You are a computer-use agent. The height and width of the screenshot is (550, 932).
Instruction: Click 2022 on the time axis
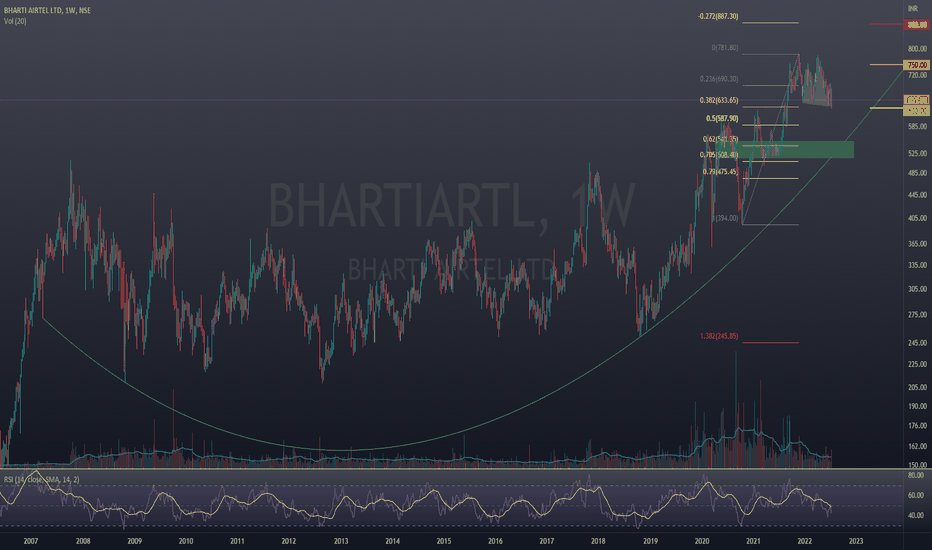pyautogui.click(x=805, y=541)
